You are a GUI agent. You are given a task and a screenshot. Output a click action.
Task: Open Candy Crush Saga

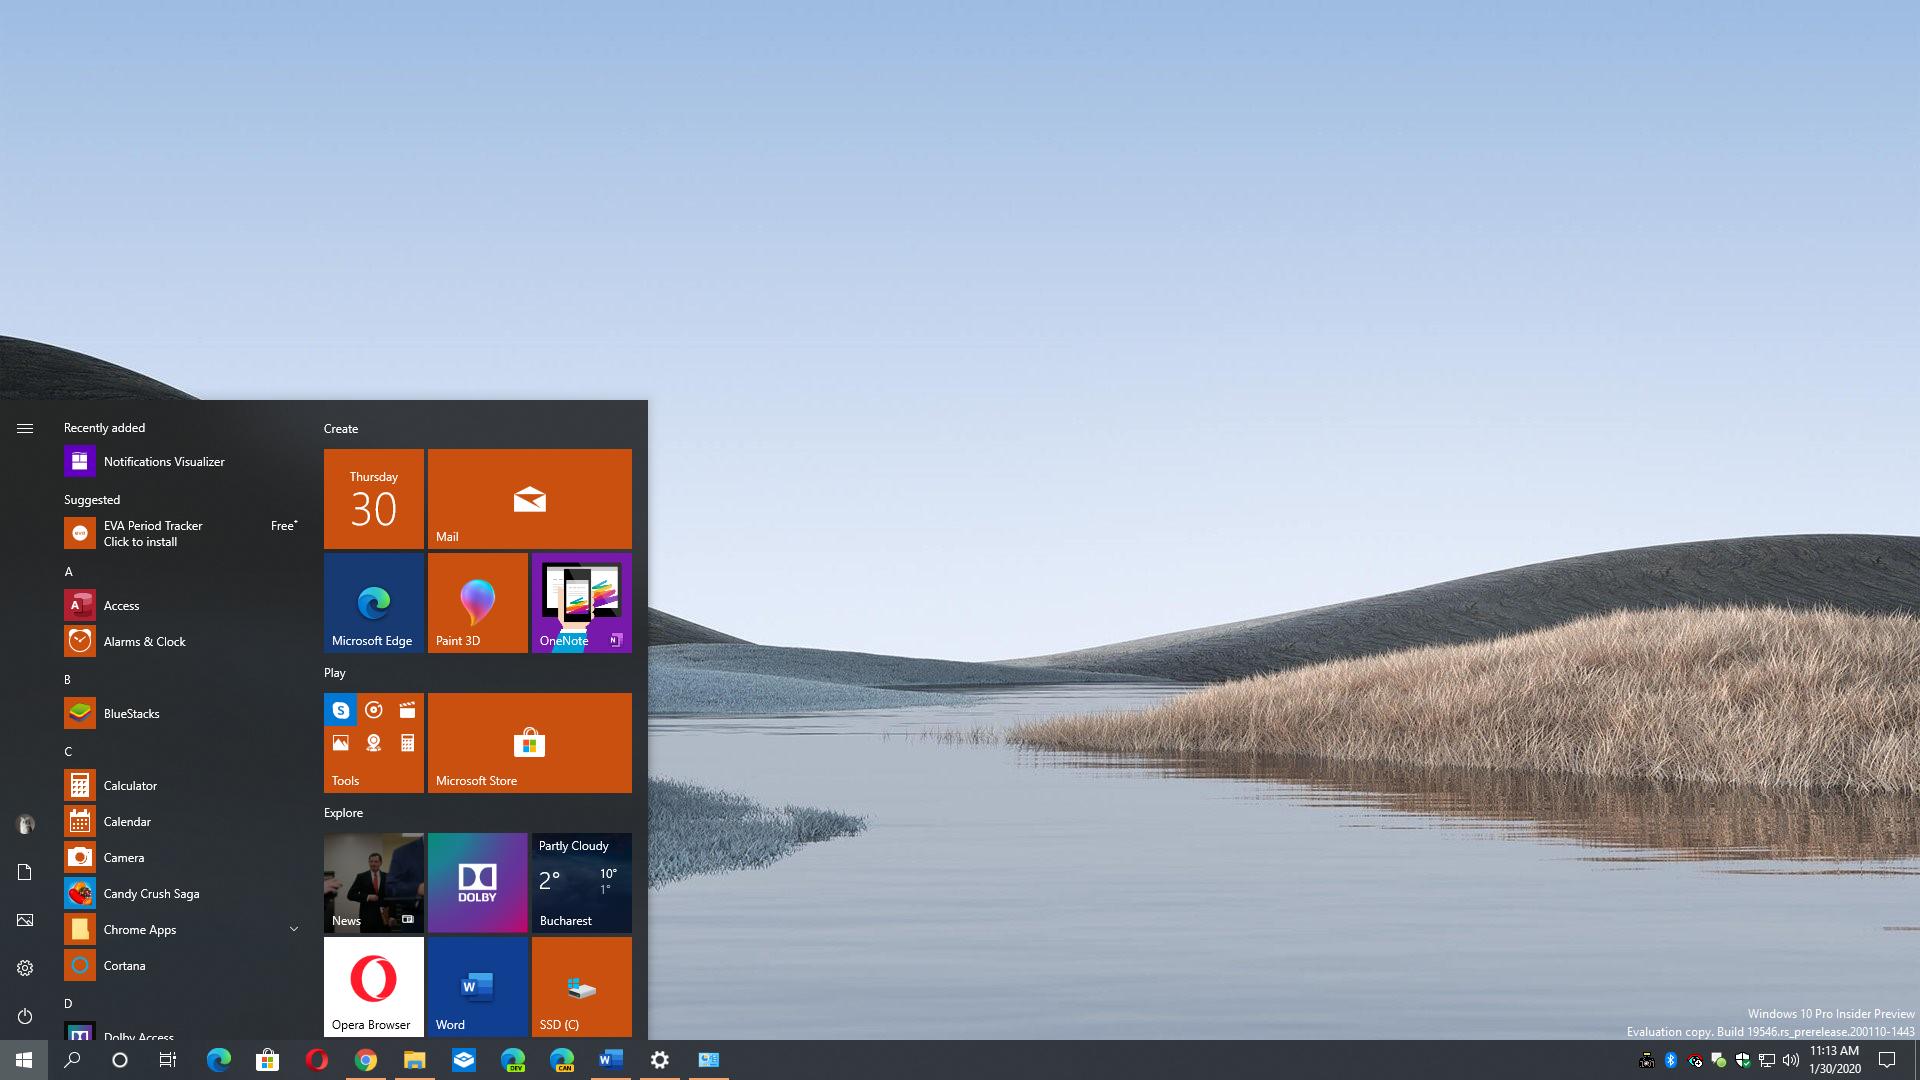click(182, 893)
